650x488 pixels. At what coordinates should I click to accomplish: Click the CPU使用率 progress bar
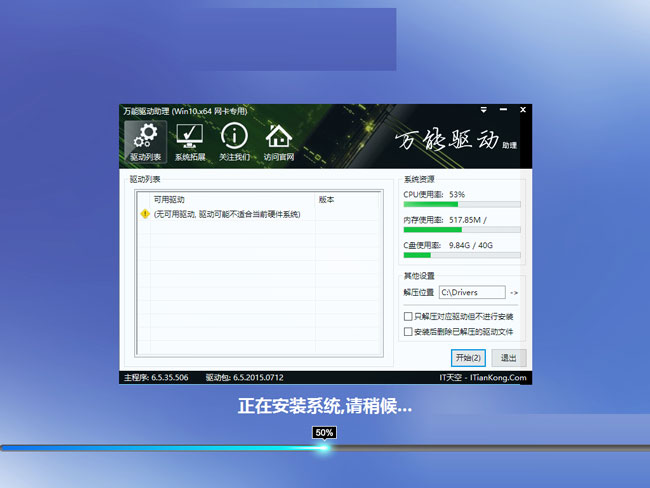click(462, 204)
